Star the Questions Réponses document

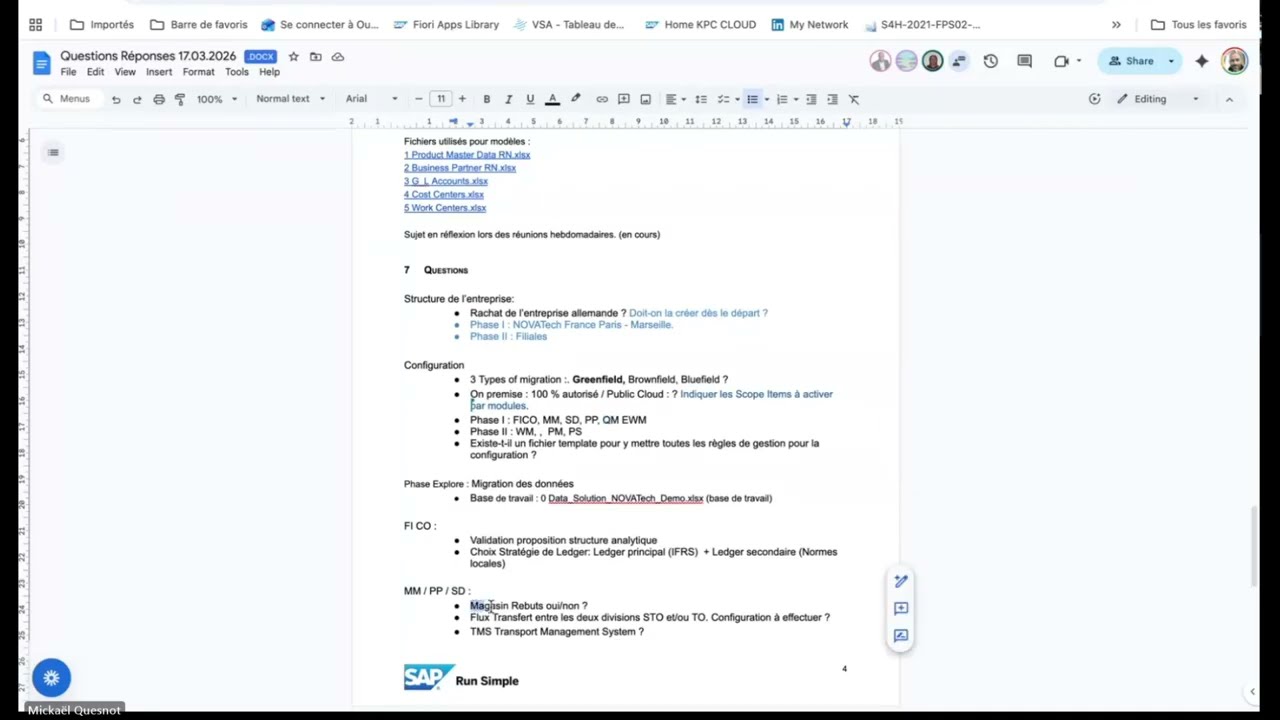click(293, 57)
